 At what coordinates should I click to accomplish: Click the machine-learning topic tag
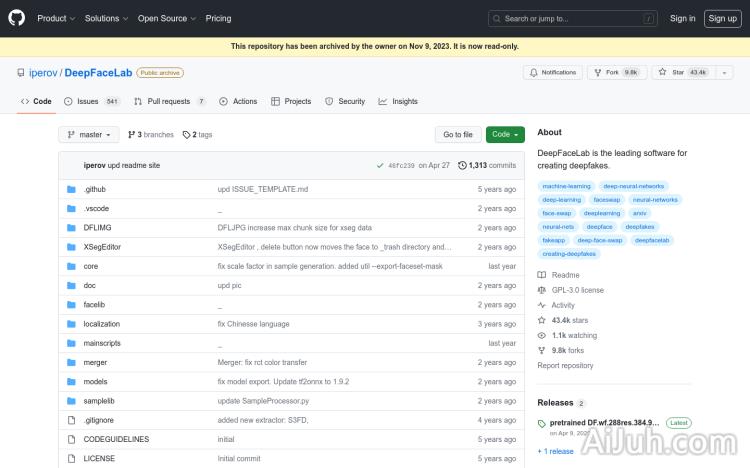566,186
